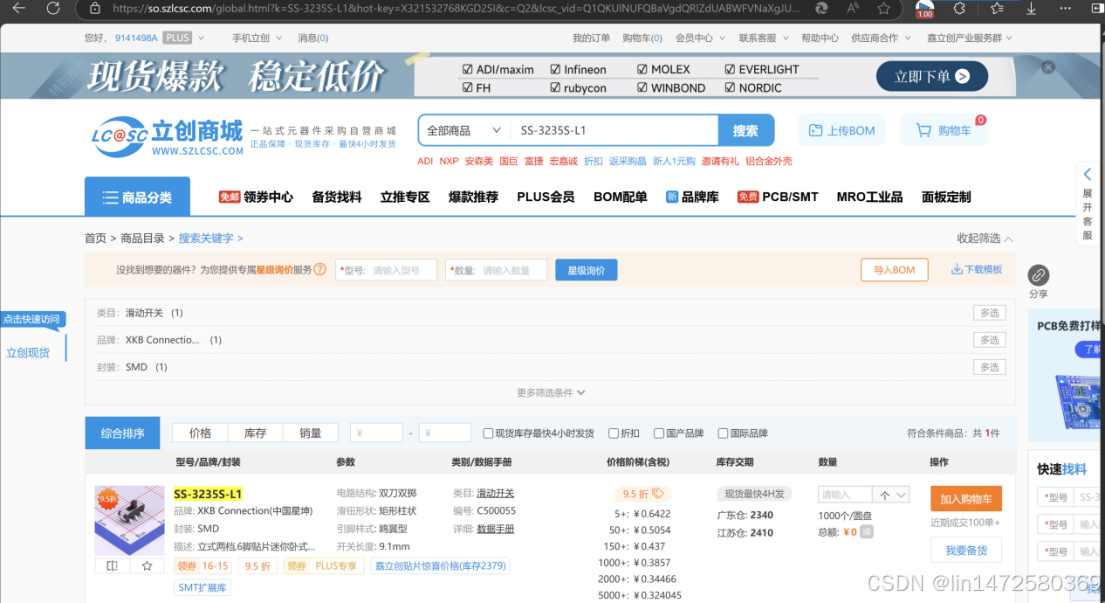
Task: Click the 下载模板 download icon link
Action: [x=976, y=269]
